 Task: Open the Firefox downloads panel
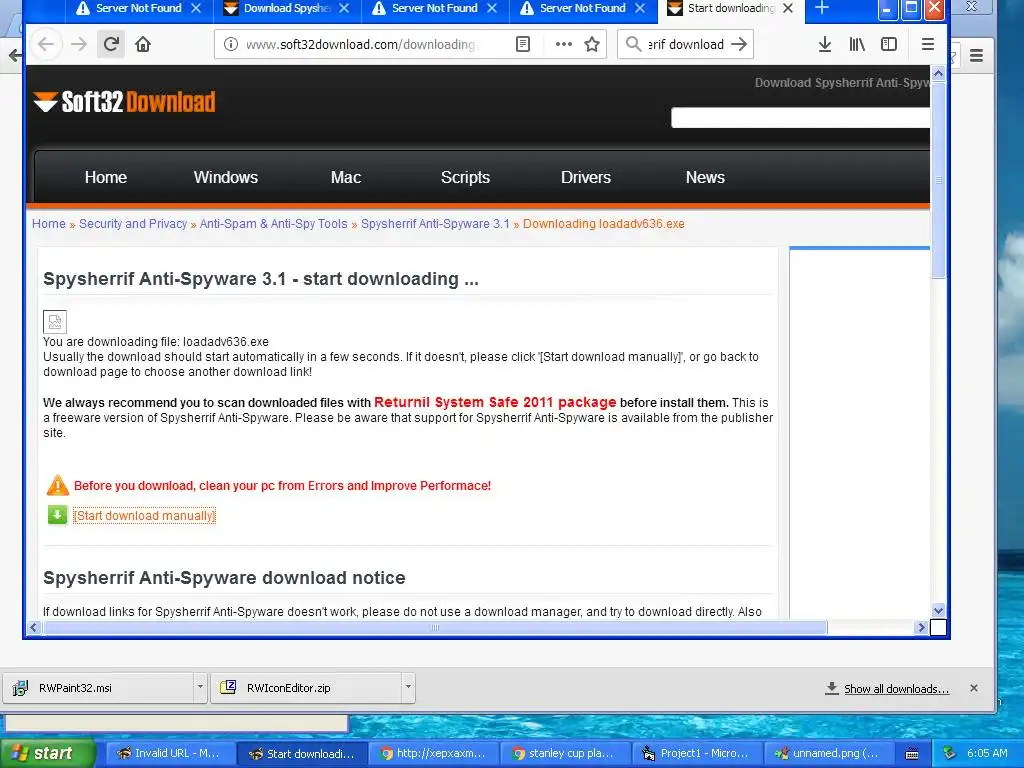point(825,44)
